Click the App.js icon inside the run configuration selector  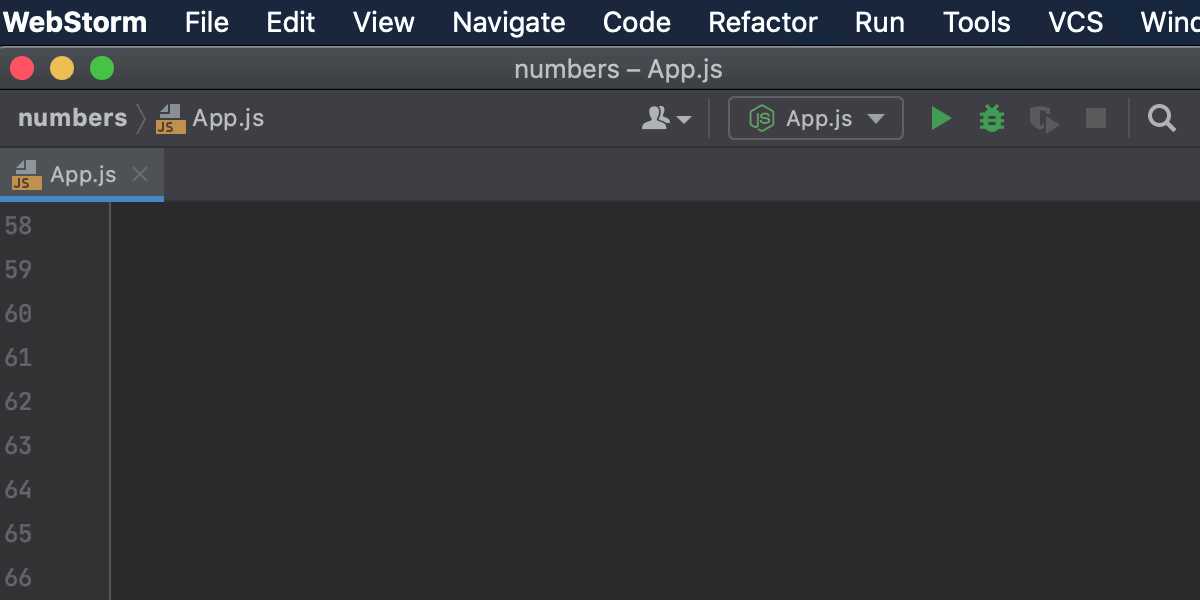click(761, 118)
